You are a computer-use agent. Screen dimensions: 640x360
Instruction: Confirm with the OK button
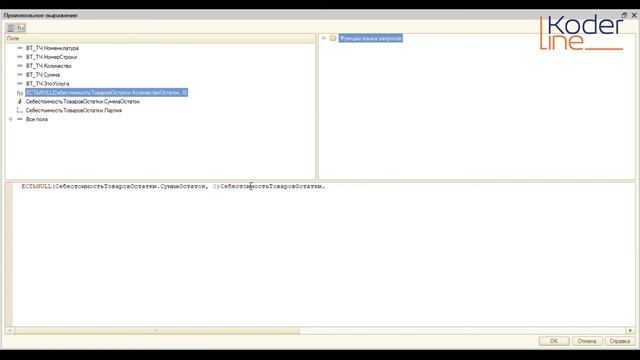[x=554, y=341]
